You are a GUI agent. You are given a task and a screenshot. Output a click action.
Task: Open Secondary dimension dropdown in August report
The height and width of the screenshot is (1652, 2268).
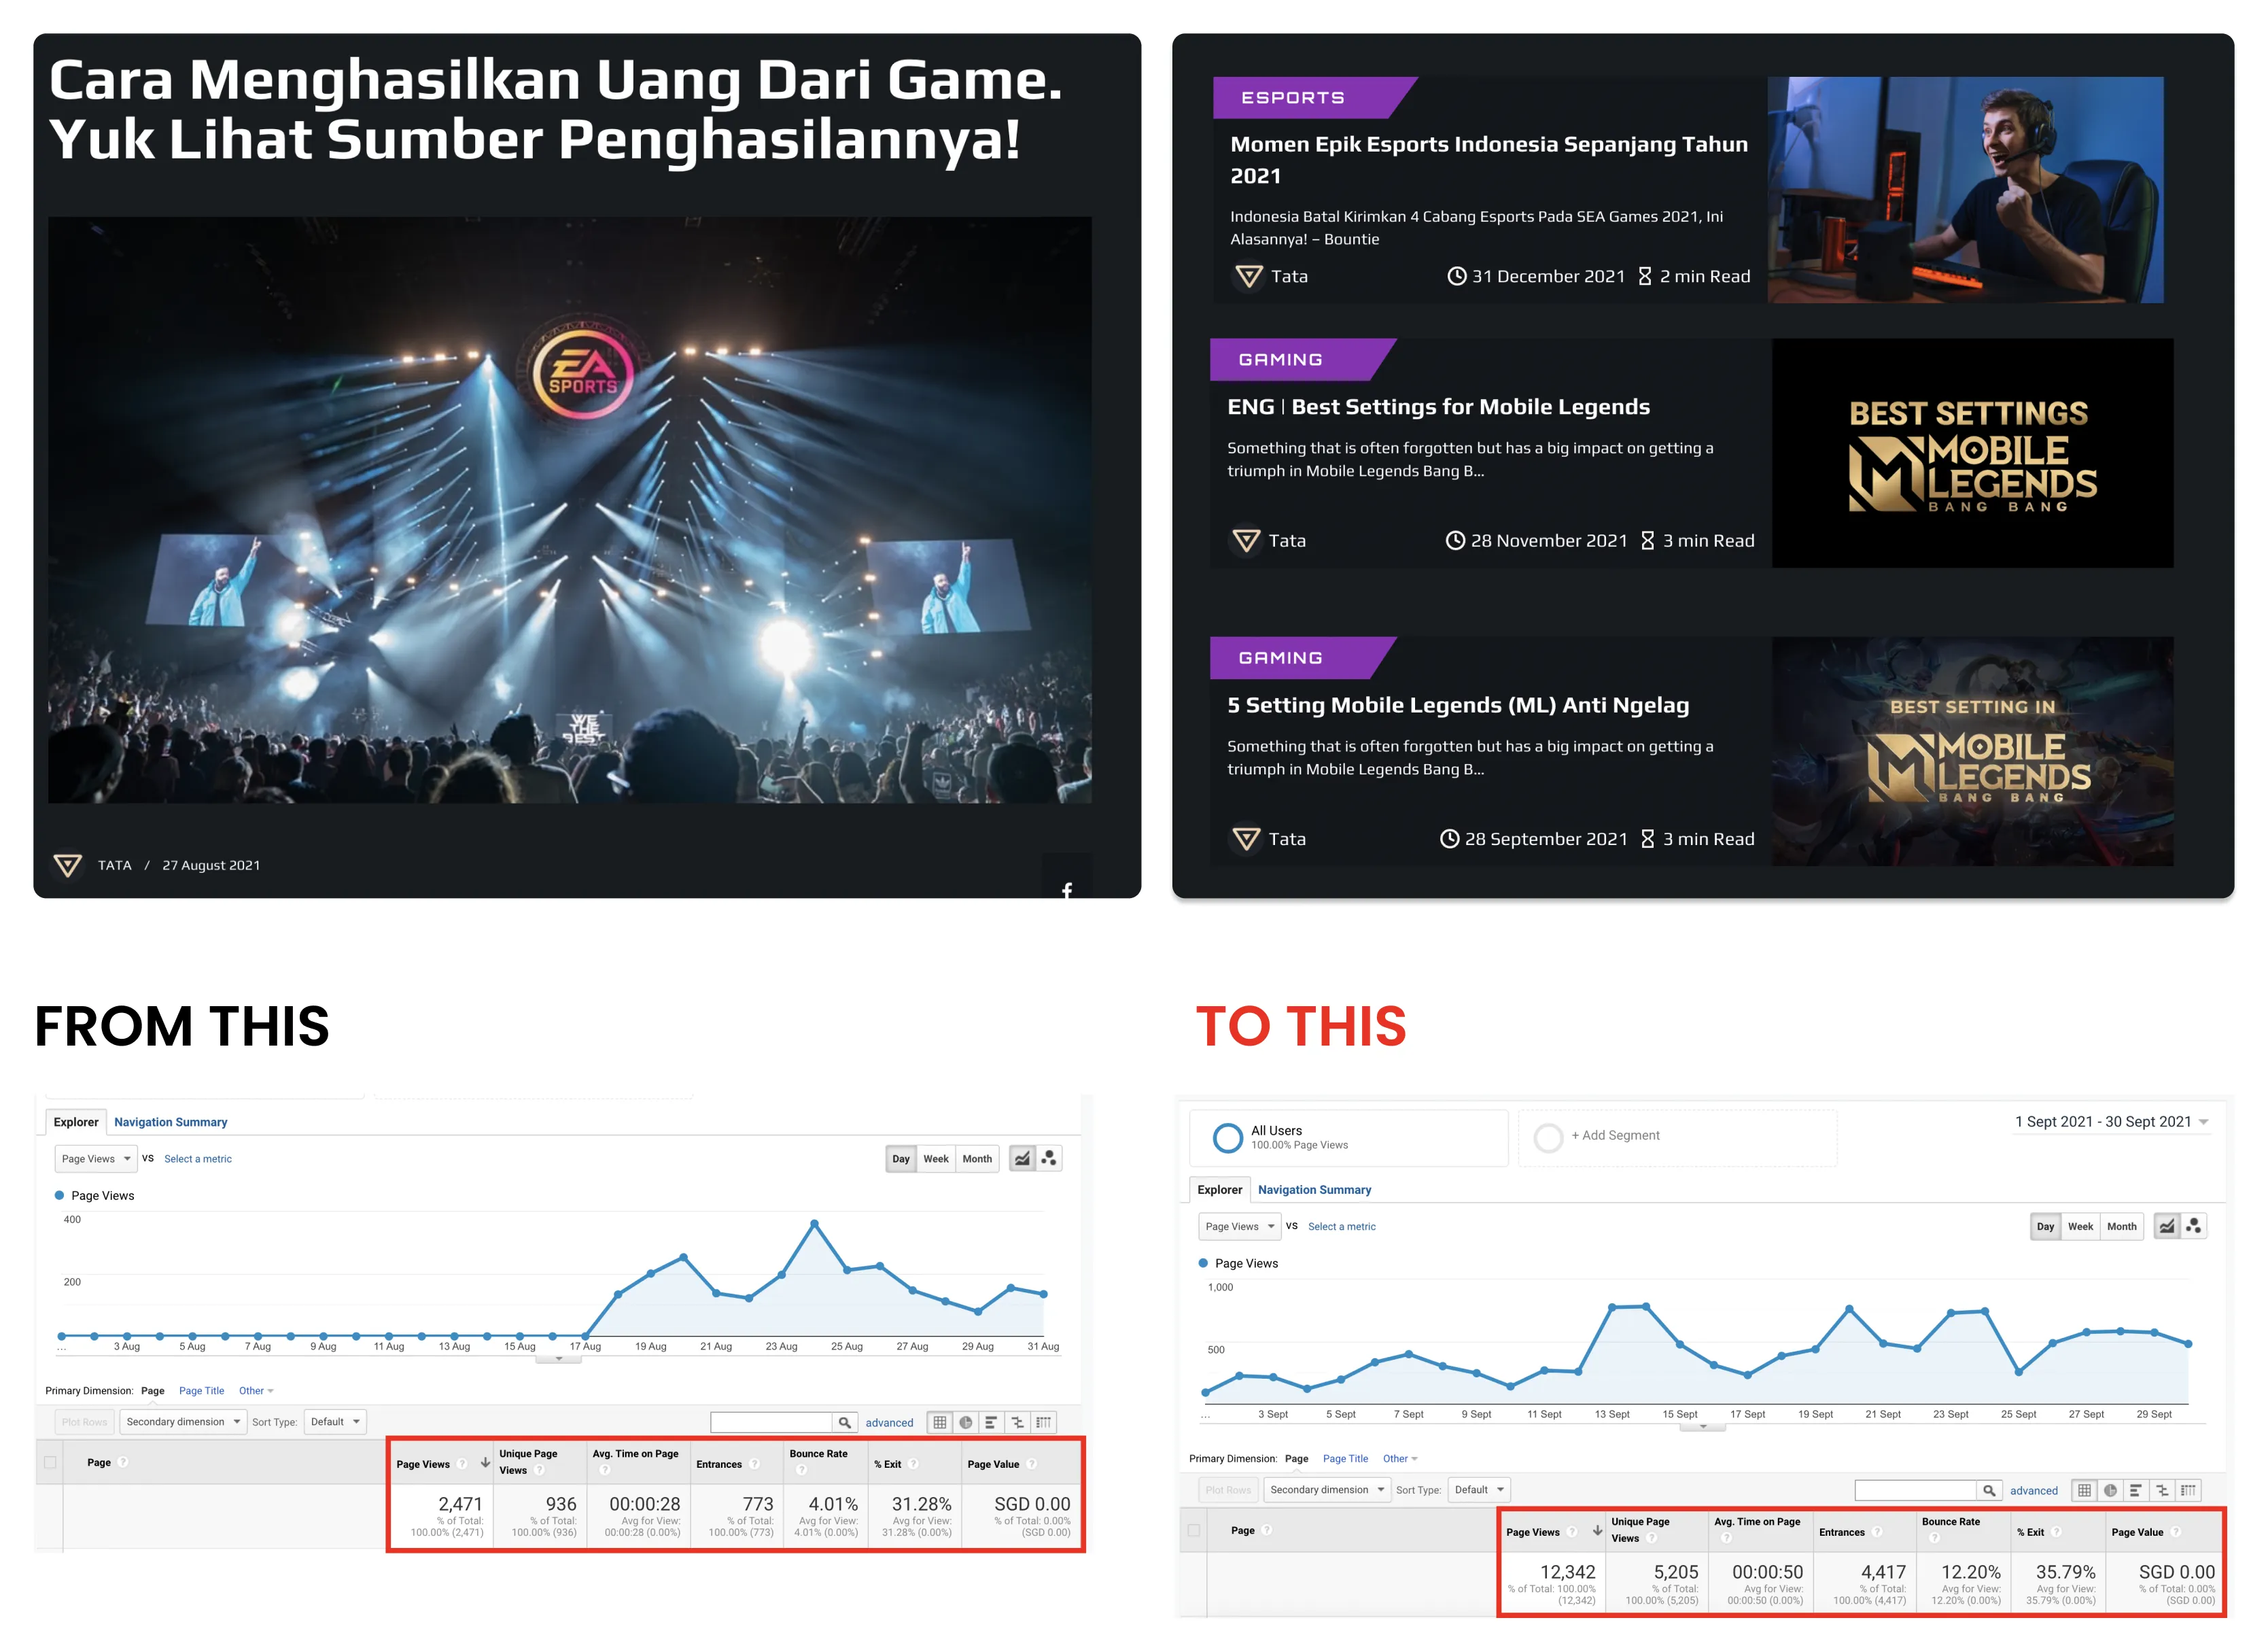tap(183, 1422)
